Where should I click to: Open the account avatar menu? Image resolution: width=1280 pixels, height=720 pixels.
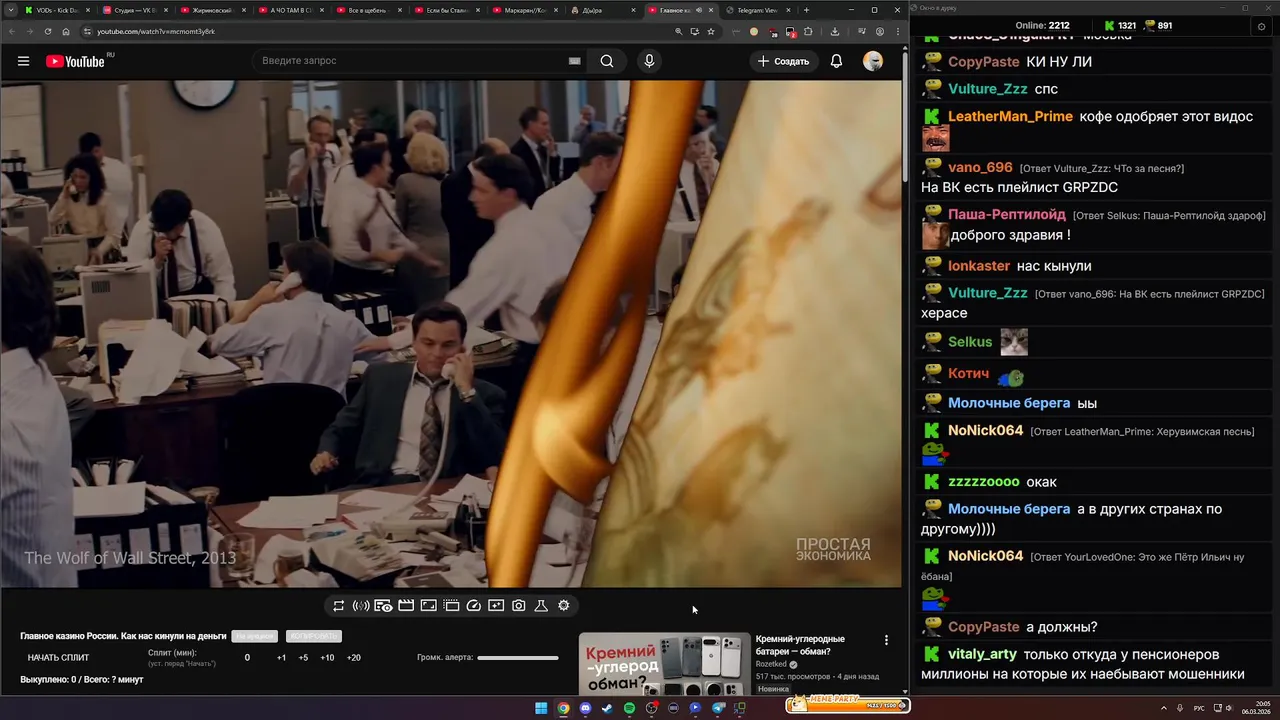coord(873,61)
